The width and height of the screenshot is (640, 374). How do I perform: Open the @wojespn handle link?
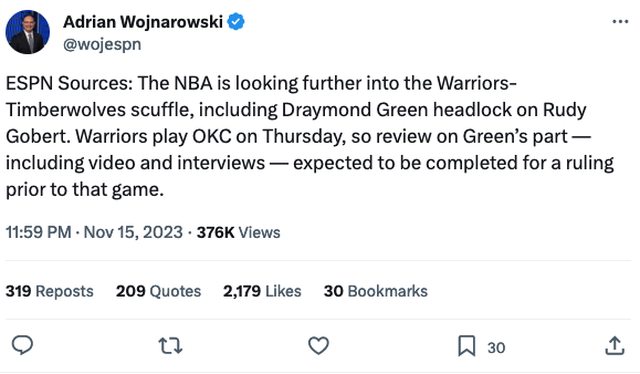[102, 44]
